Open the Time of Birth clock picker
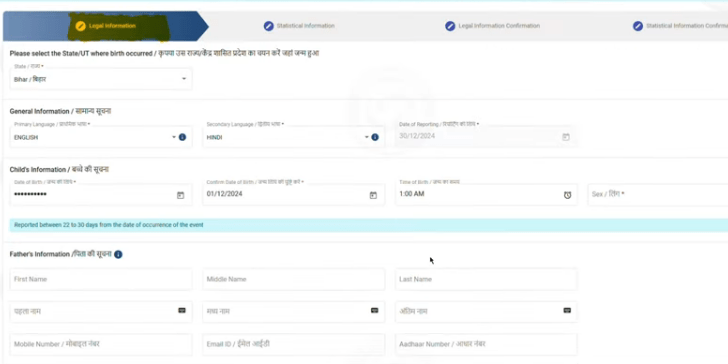The height and width of the screenshot is (364, 728). (x=567, y=195)
